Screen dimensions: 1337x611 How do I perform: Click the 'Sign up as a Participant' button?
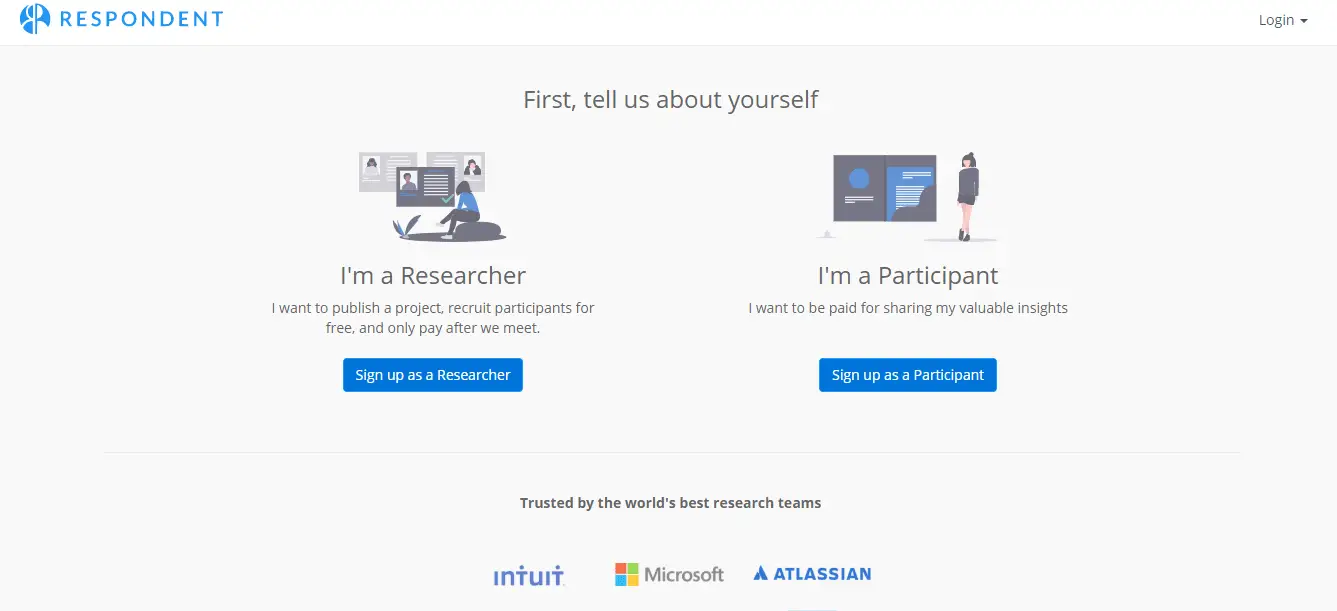907,375
